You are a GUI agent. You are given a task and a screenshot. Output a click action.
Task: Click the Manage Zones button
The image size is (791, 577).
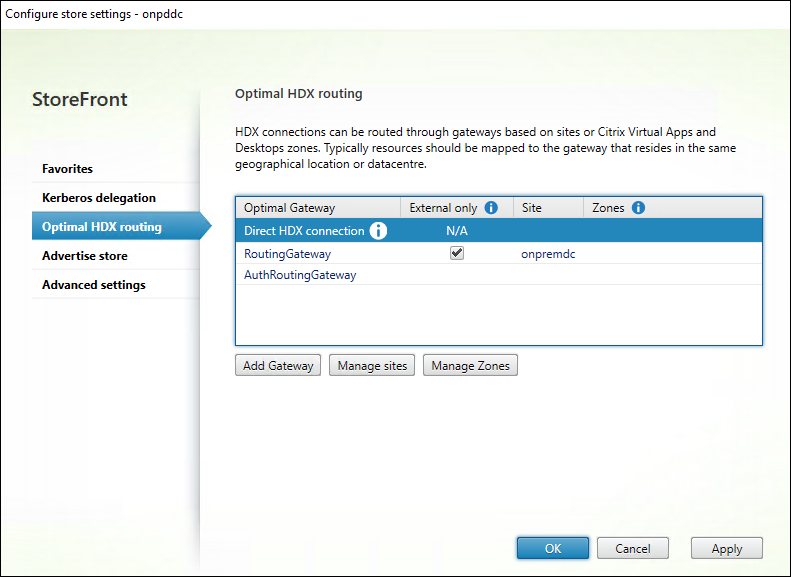(x=470, y=366)
